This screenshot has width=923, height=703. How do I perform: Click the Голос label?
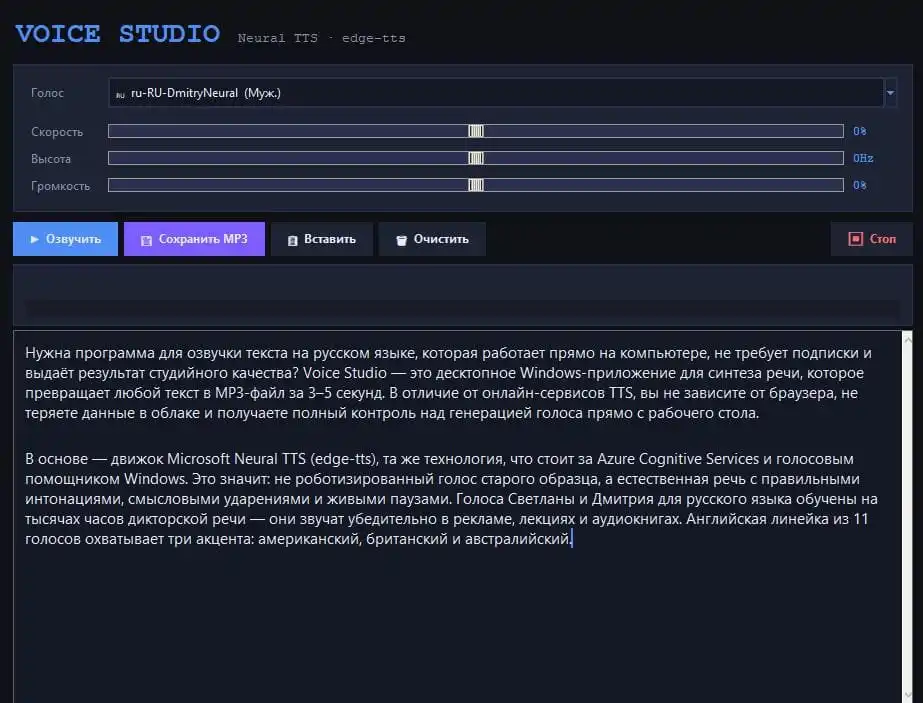click(x=47, y=93)
